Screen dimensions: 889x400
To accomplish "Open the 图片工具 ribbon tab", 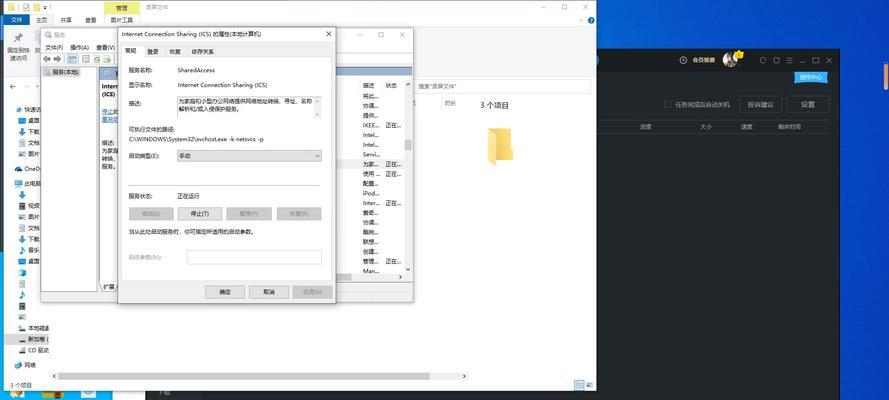I will click(123, 20).
